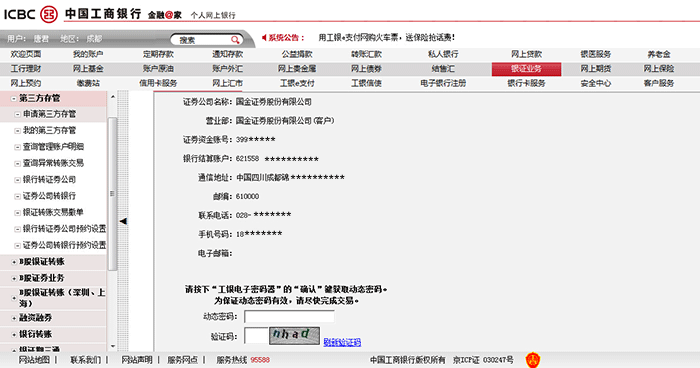Click the sidebar scroll down arrow
700x368 pixels.
tap(112, 346)
